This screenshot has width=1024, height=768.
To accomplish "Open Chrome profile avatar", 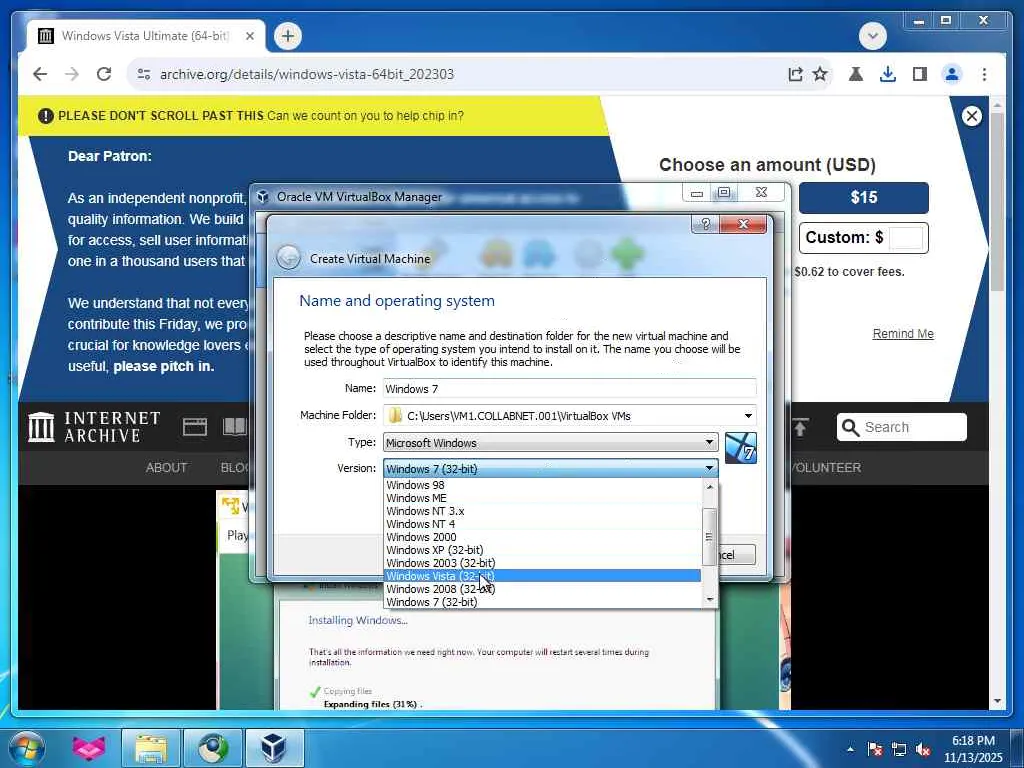I will coord(952,74).
